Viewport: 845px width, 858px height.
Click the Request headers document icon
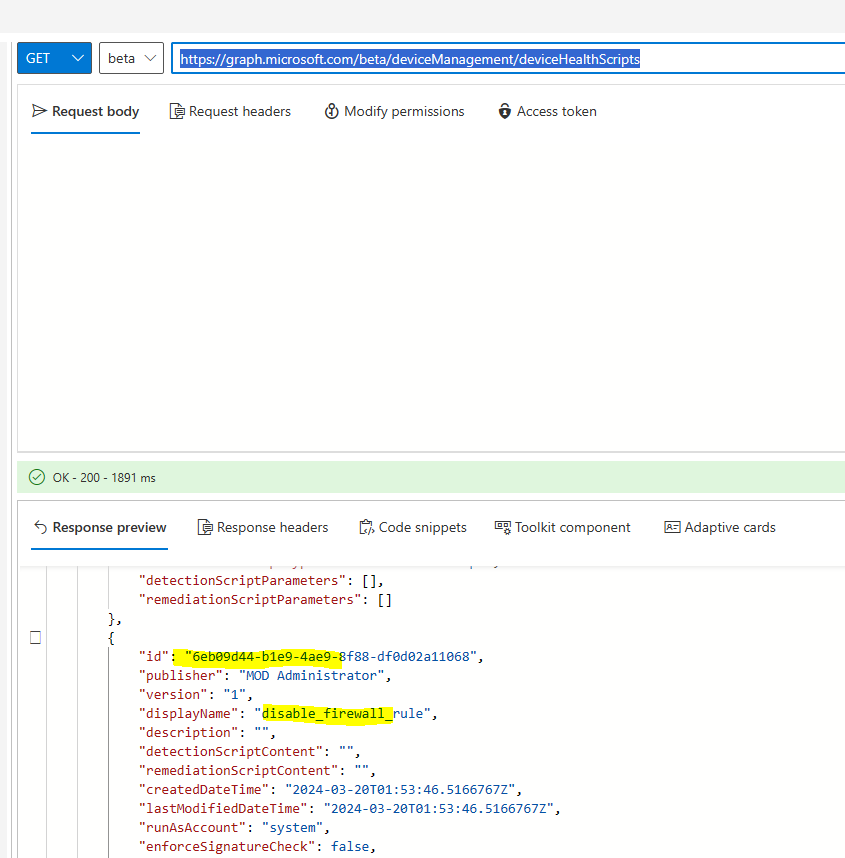[x=177, y=111]
